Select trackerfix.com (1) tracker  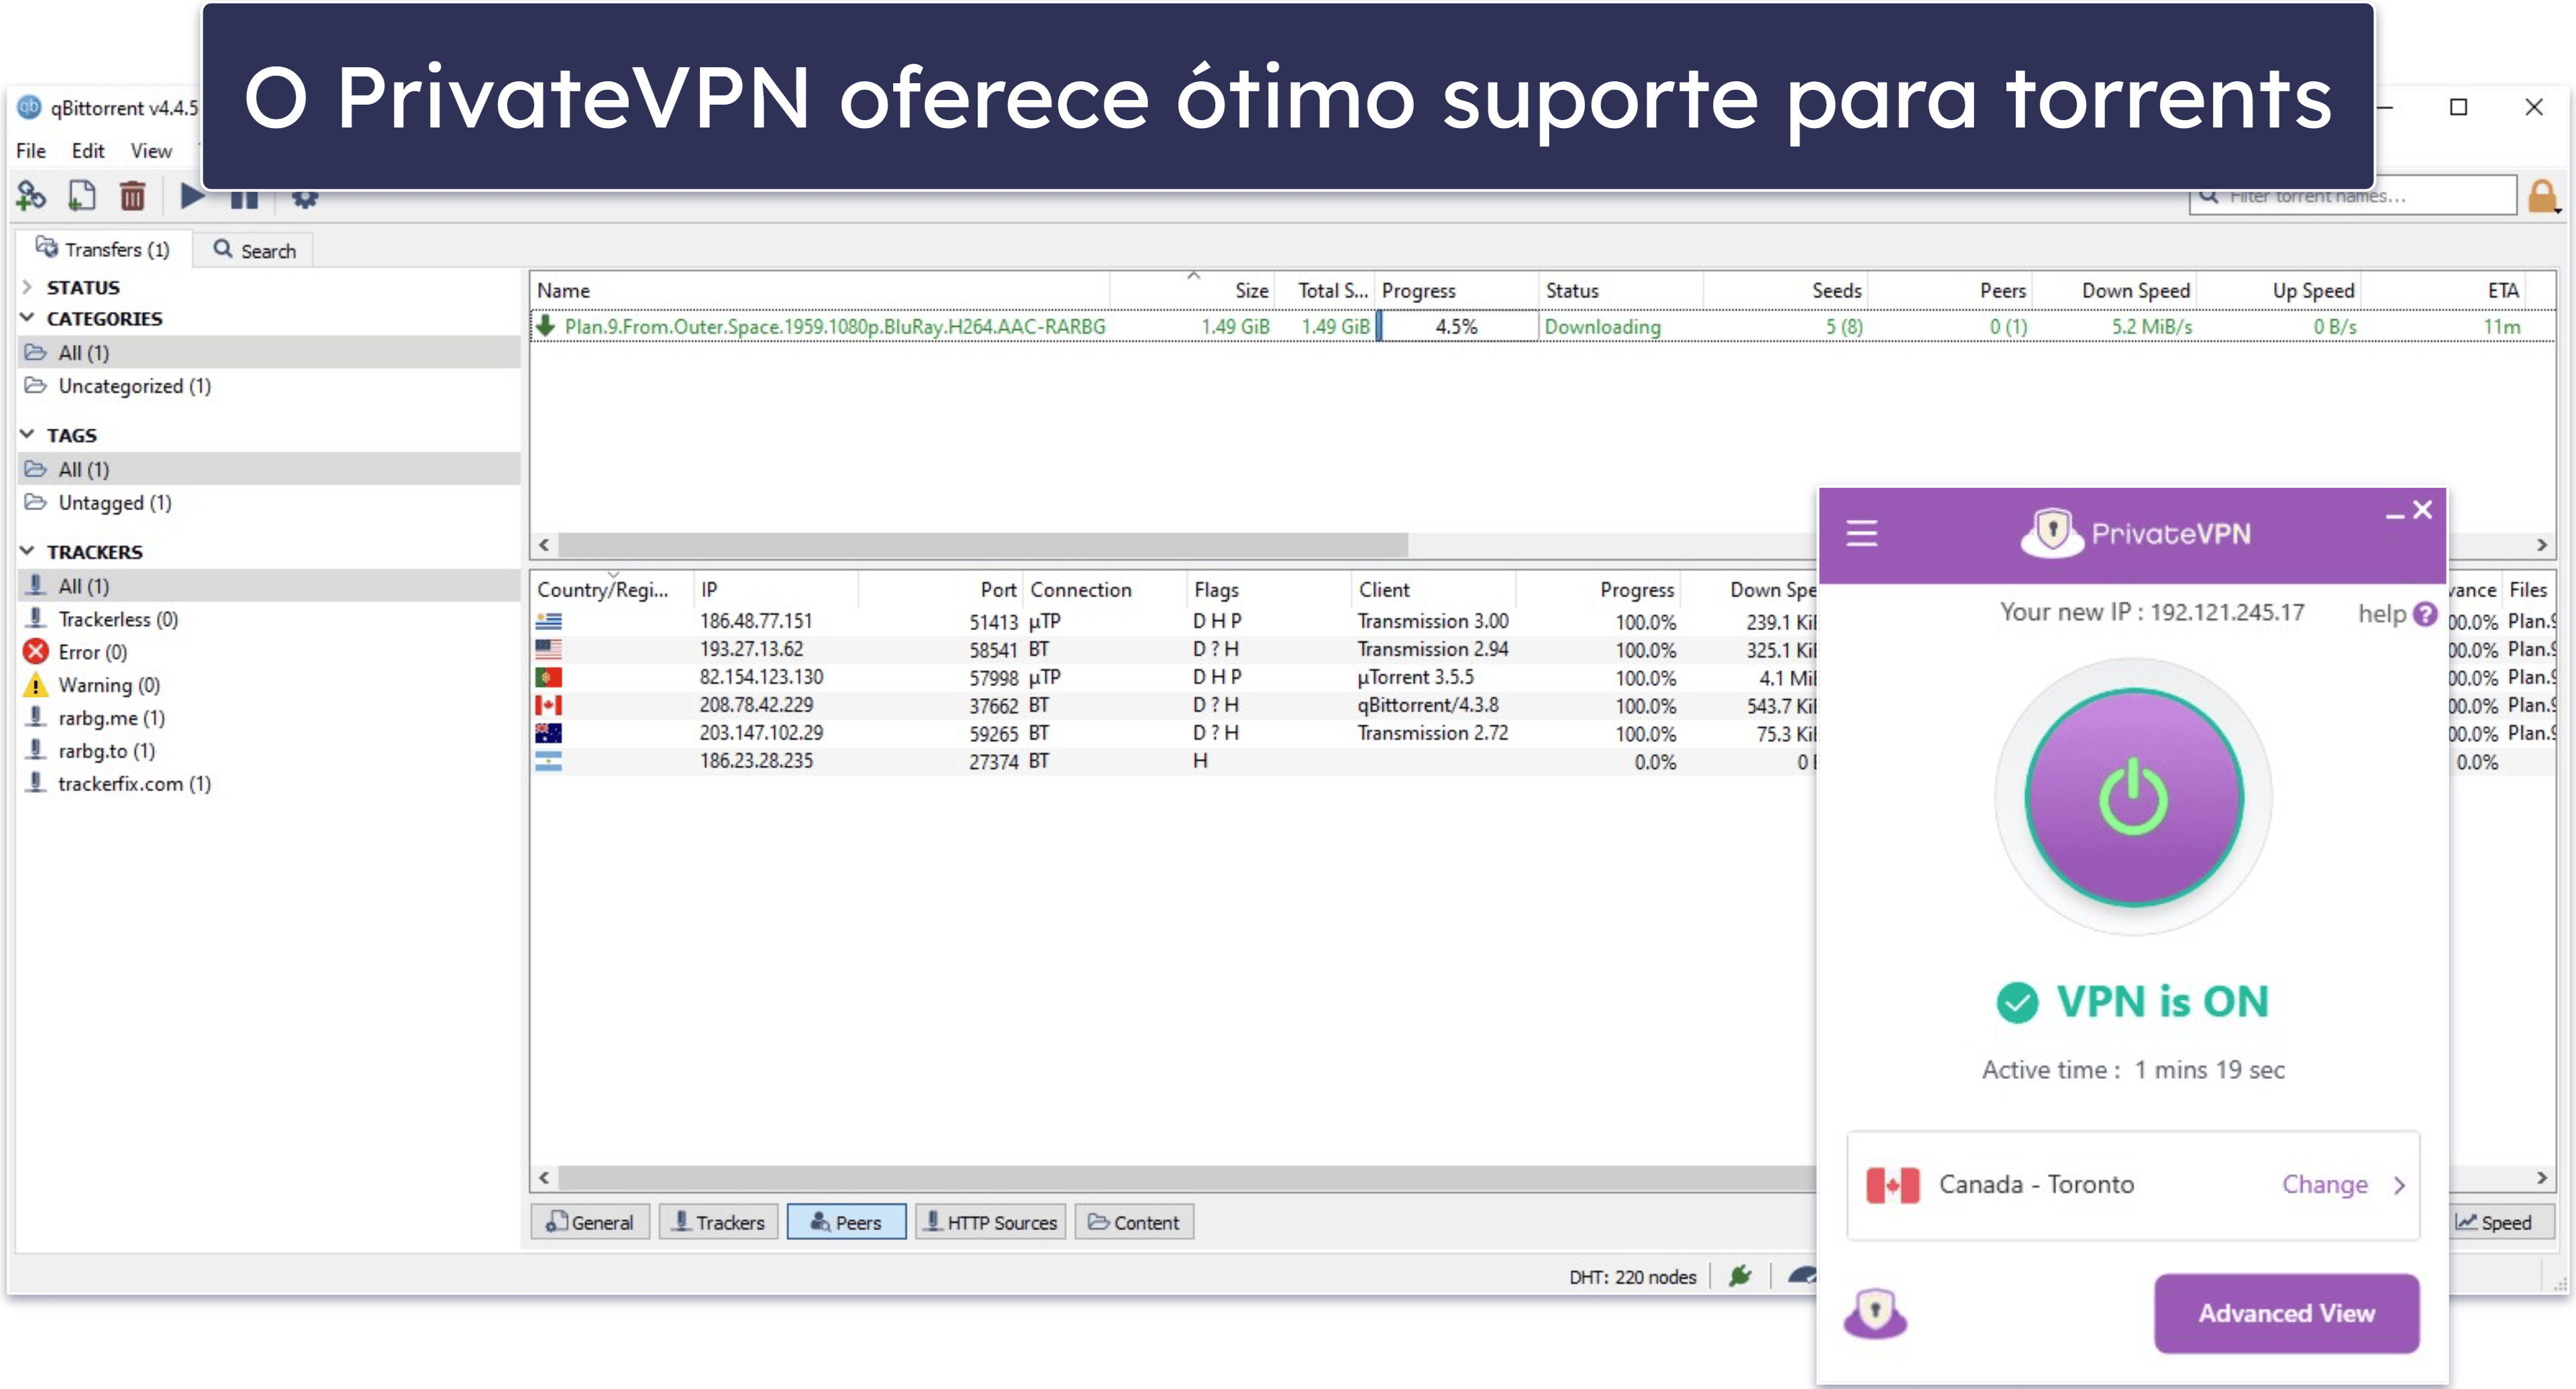(x=134, y=784)
